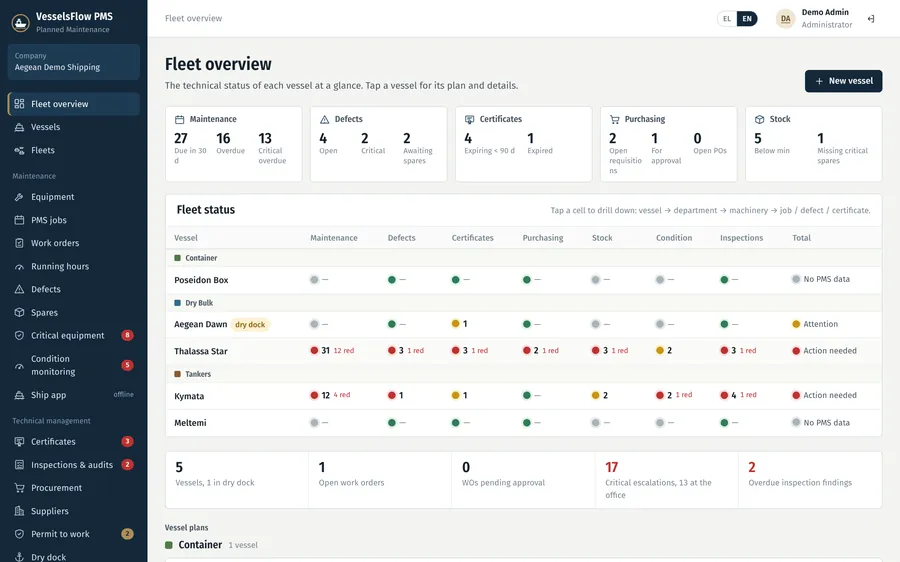Click Thalassa Star maintenance cell 31
900x562 pixels.
tap(332, 351)
